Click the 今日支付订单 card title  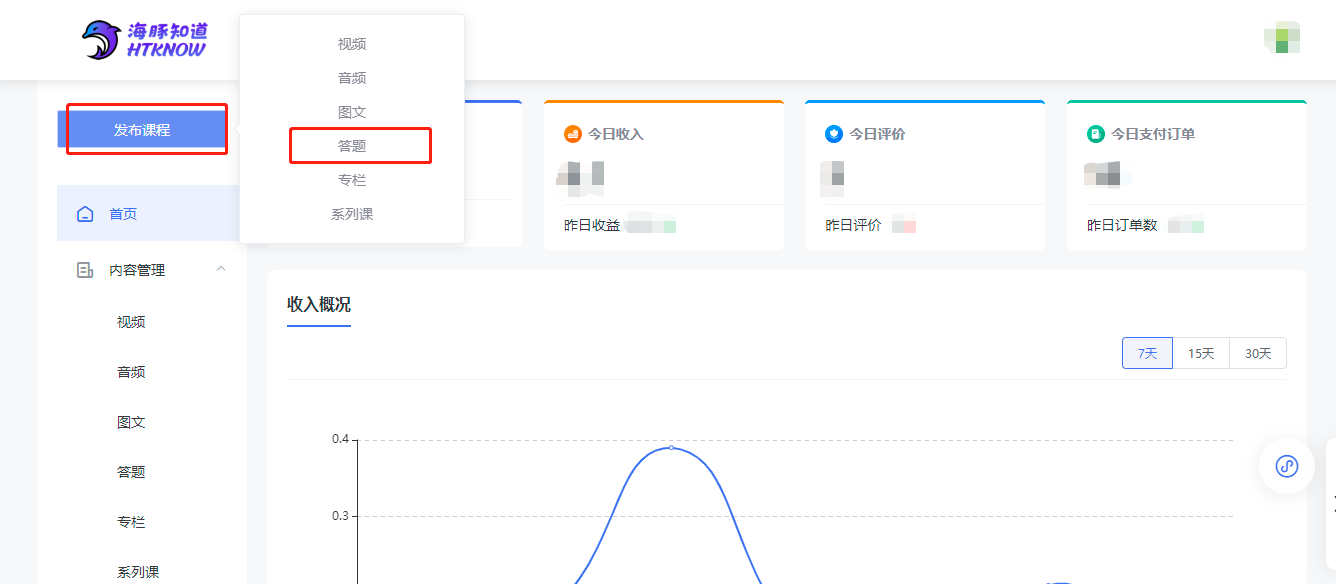pyautogui.click(x=1153, y=134)
